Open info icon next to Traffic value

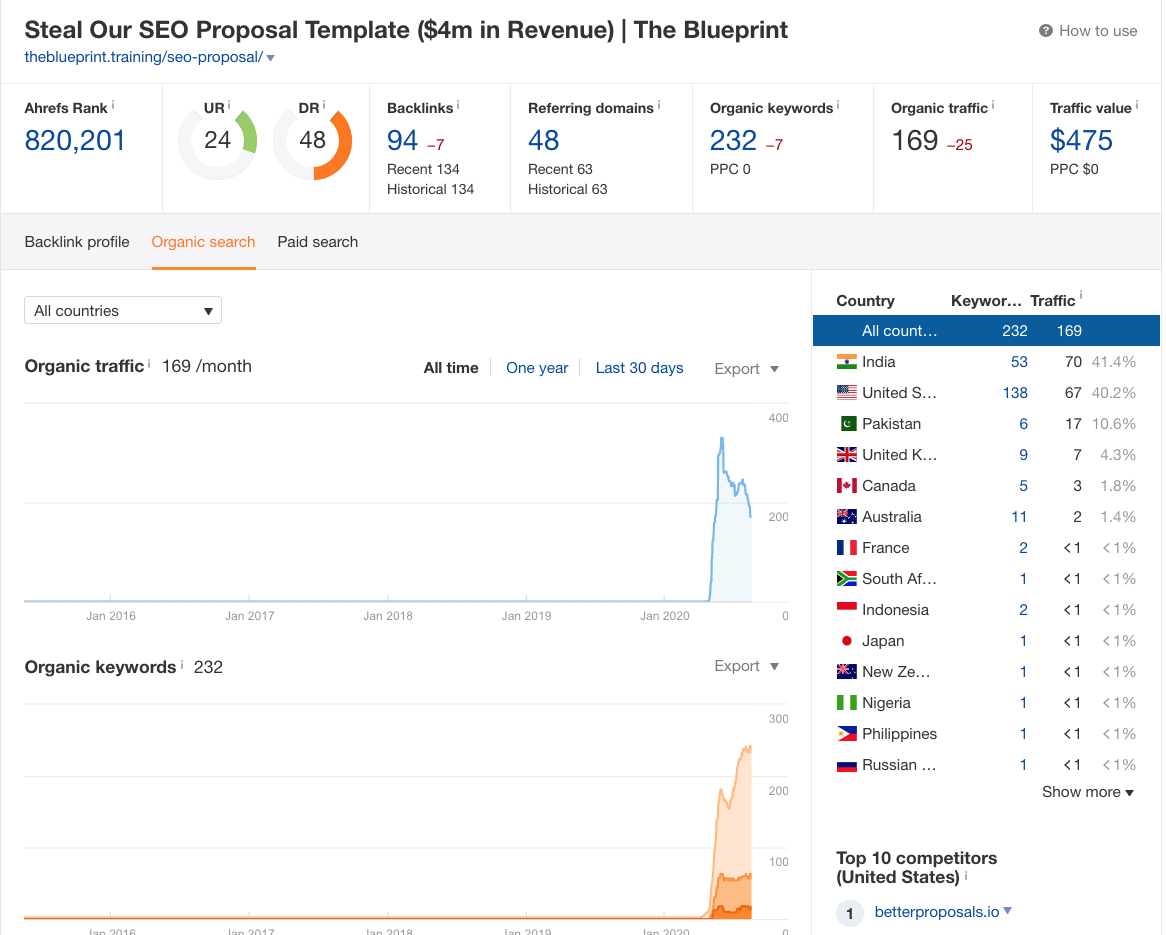click(1137, 106)
